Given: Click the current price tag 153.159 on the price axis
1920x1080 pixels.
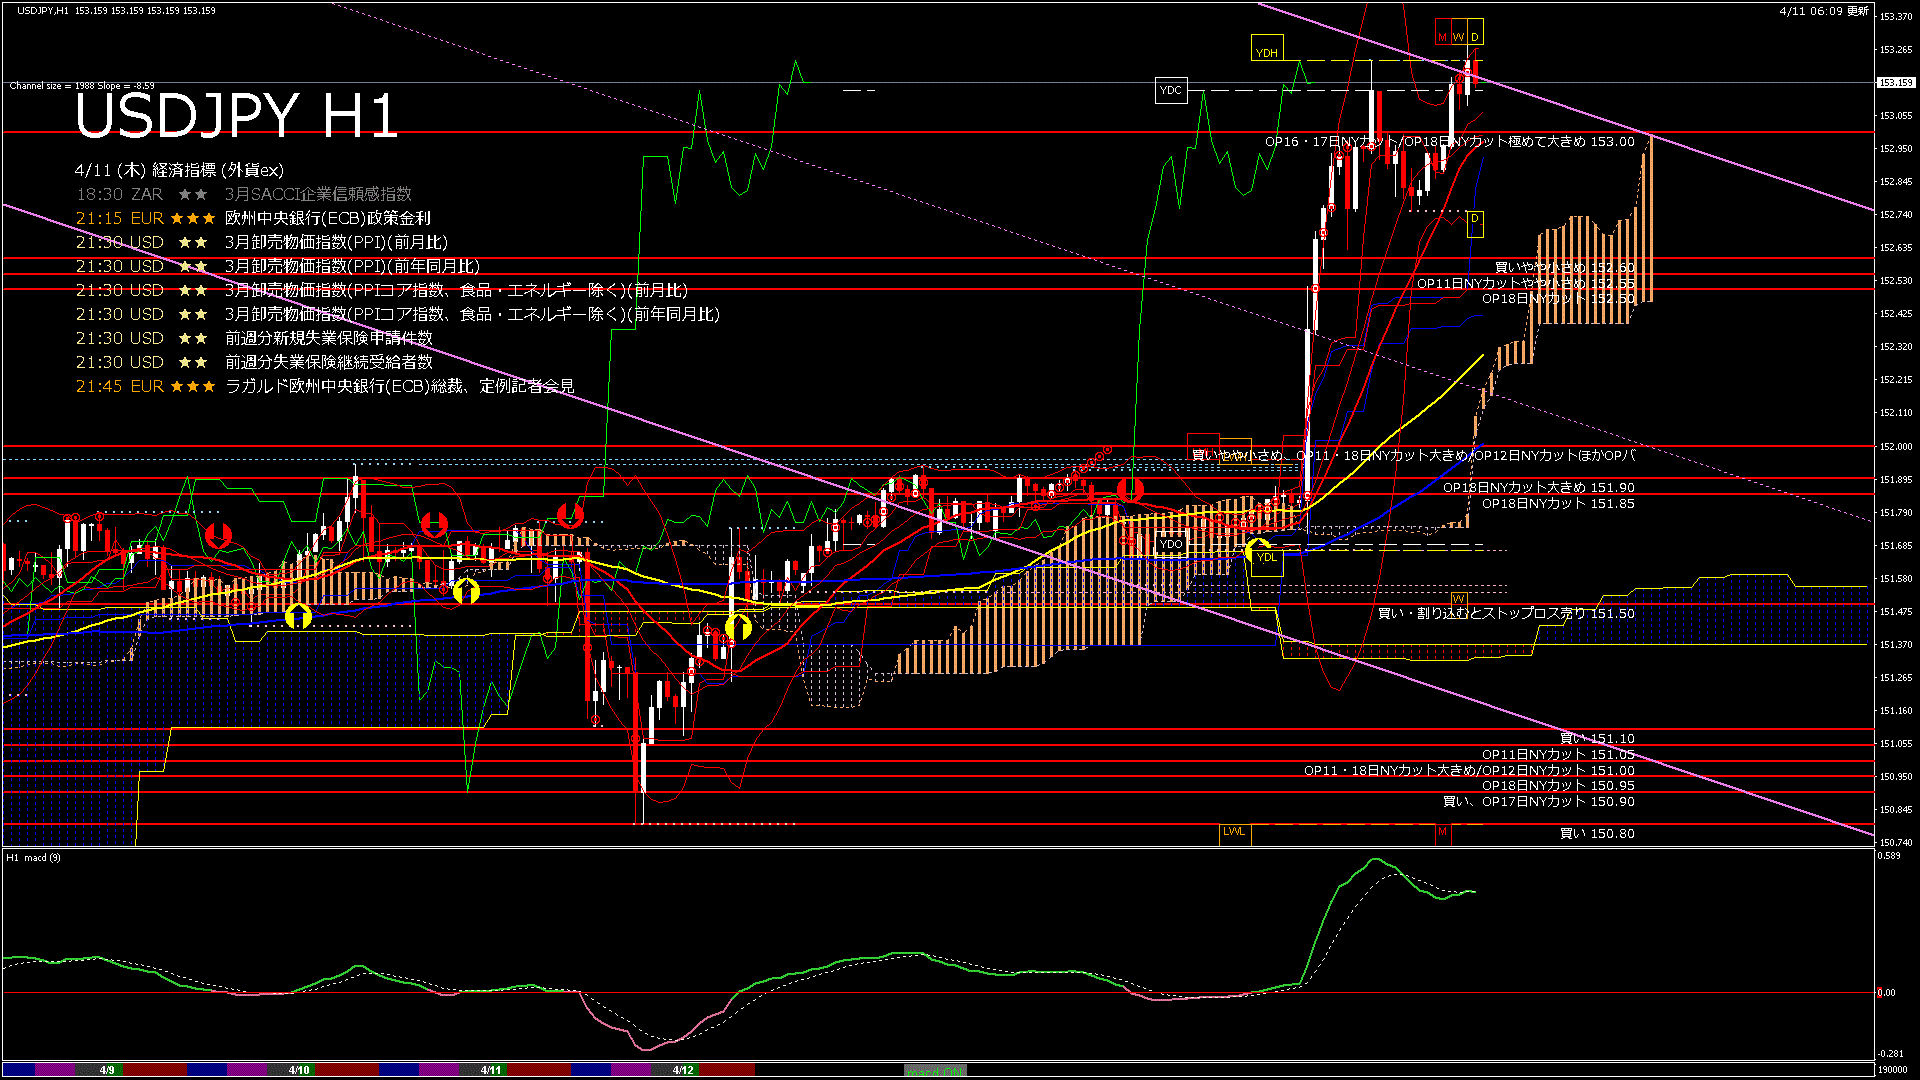Looking at the screenshot, I should coord(1895,83).
